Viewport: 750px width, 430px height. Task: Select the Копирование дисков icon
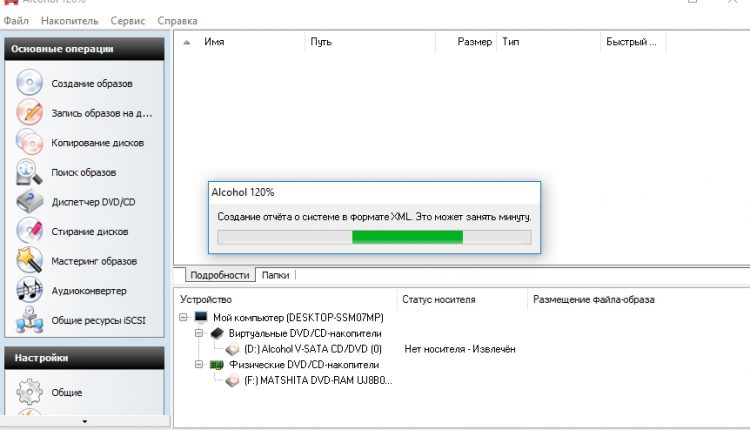click(x=29, y=142)
